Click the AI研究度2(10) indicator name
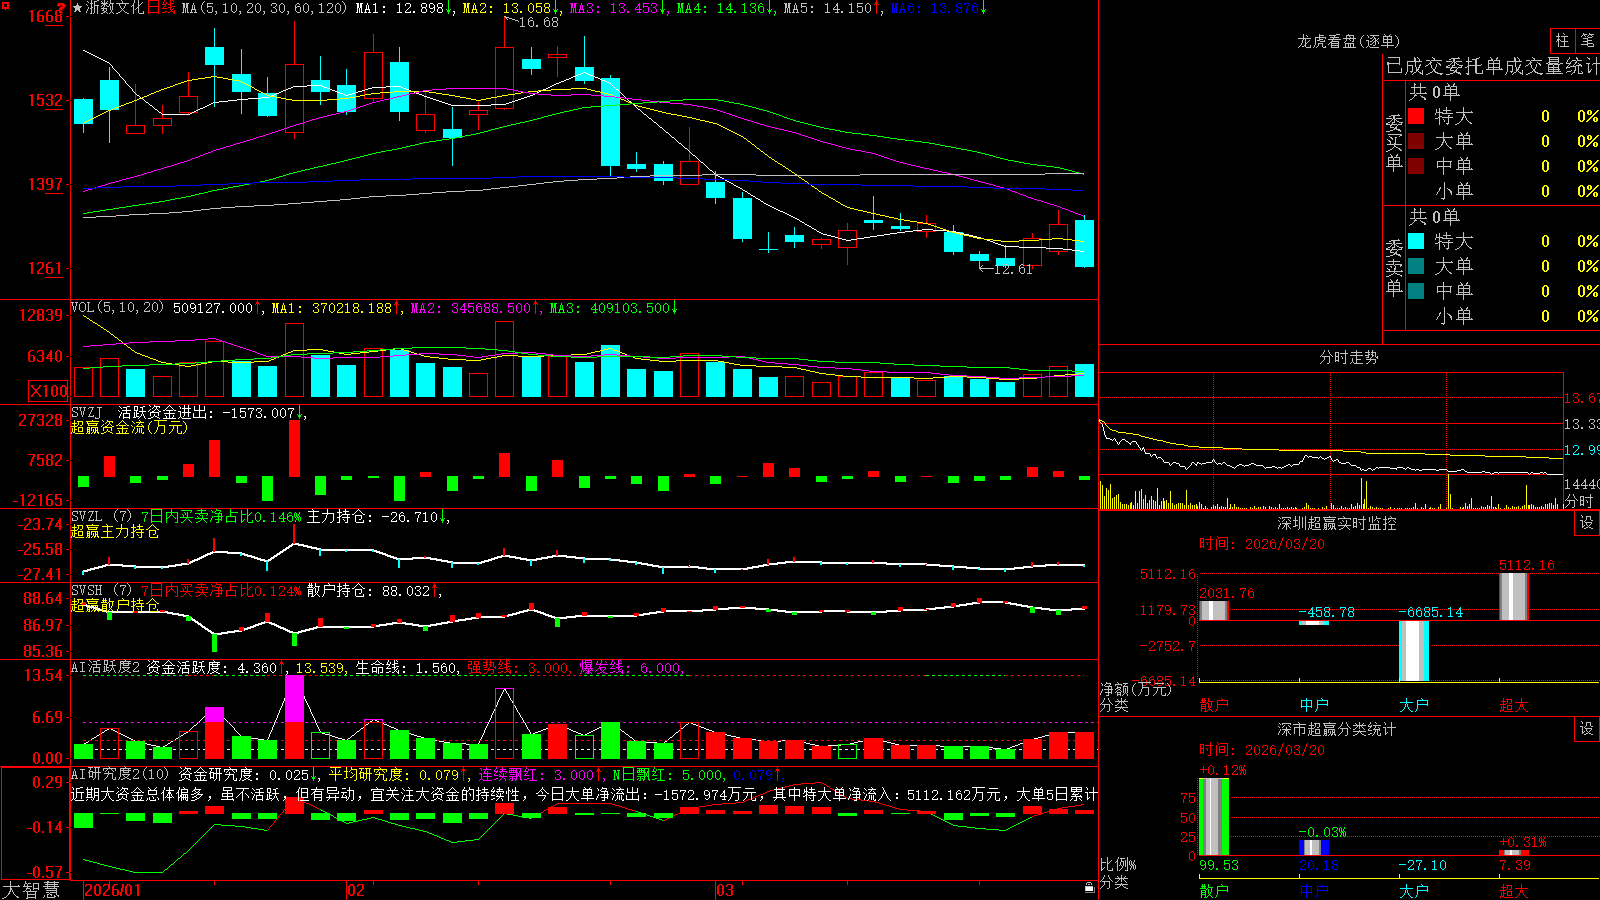Viewport: 1600px width, 900px height. (120, 774)
